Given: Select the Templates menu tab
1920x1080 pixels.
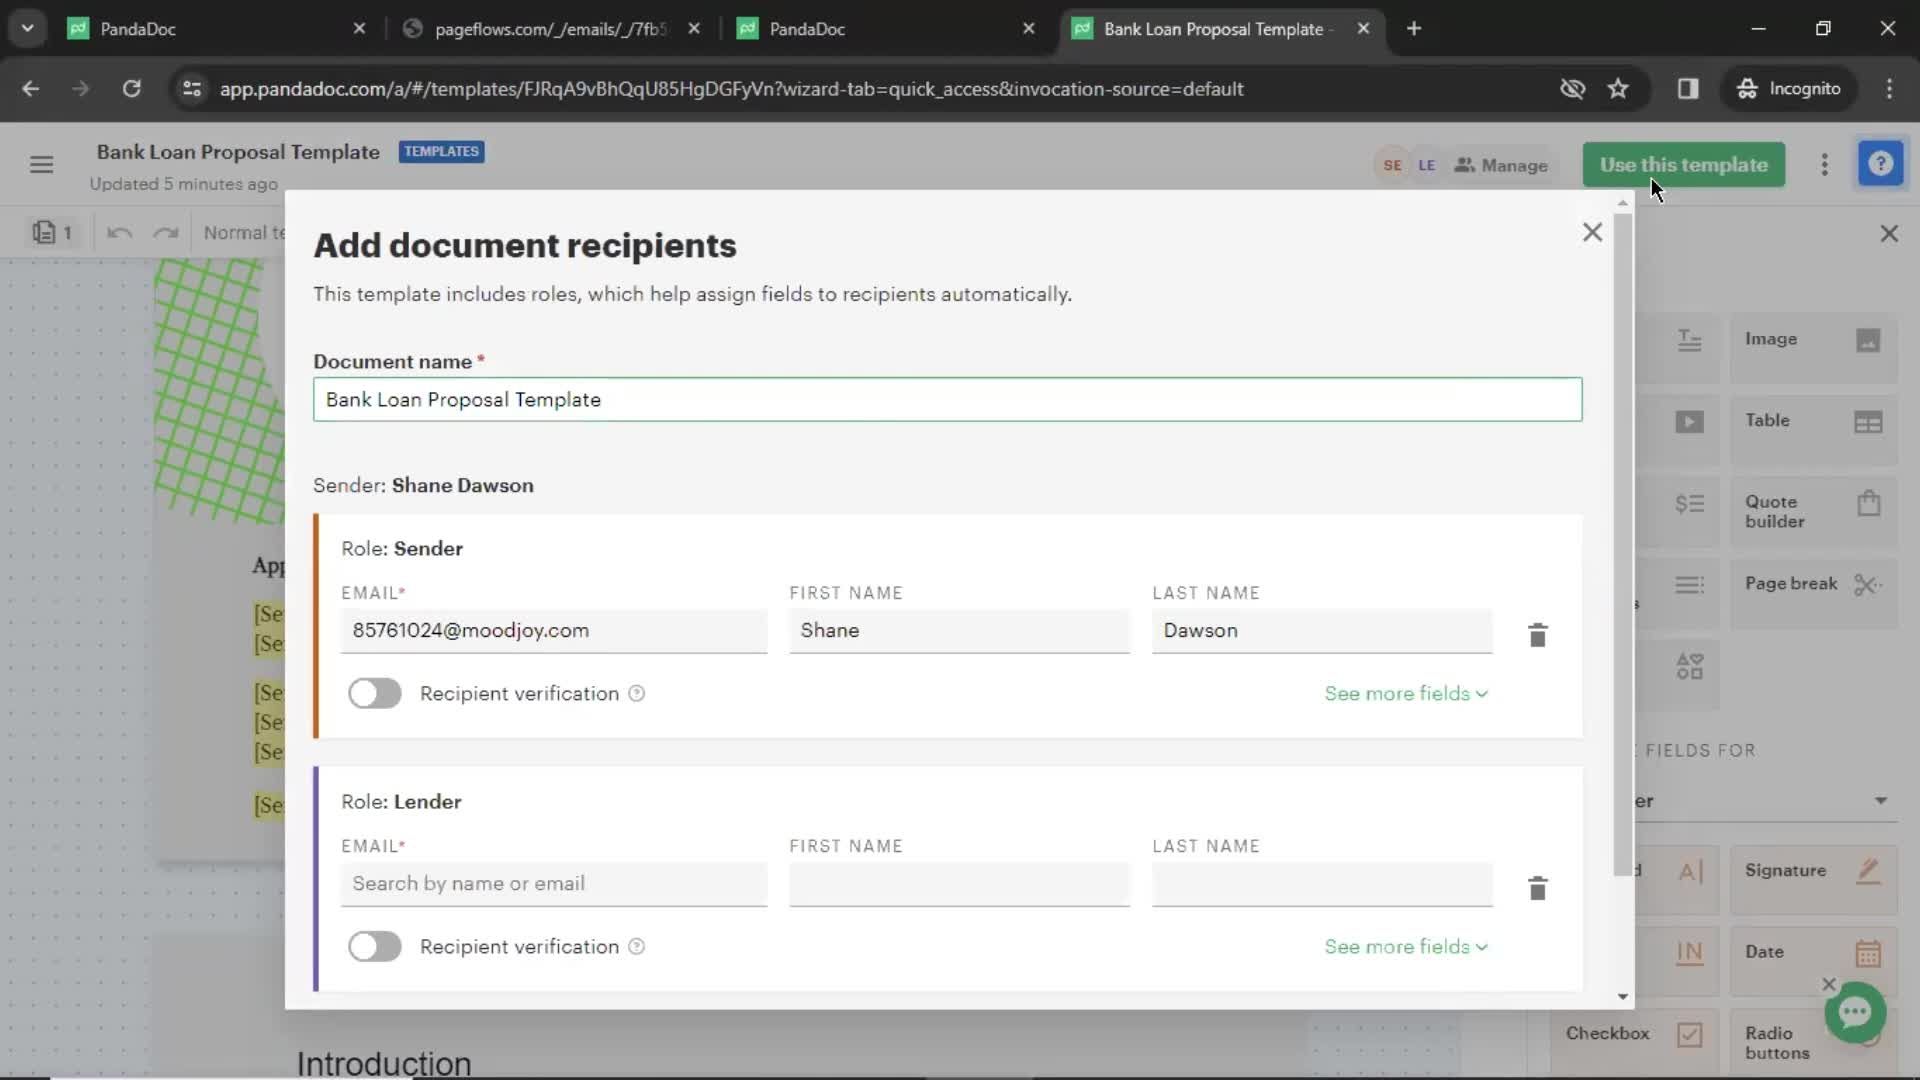Looking at the screenshot, I should 439,150.
